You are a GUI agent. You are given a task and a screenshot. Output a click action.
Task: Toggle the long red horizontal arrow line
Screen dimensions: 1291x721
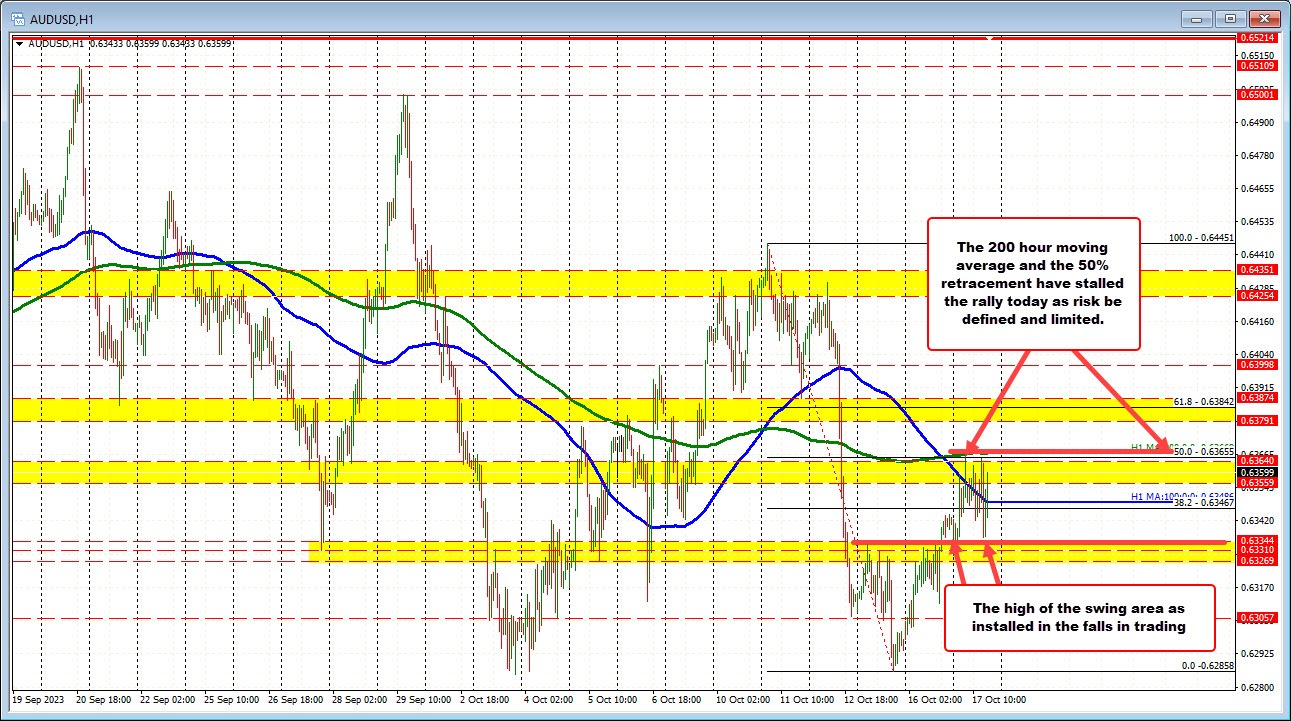pos(1100,542)
